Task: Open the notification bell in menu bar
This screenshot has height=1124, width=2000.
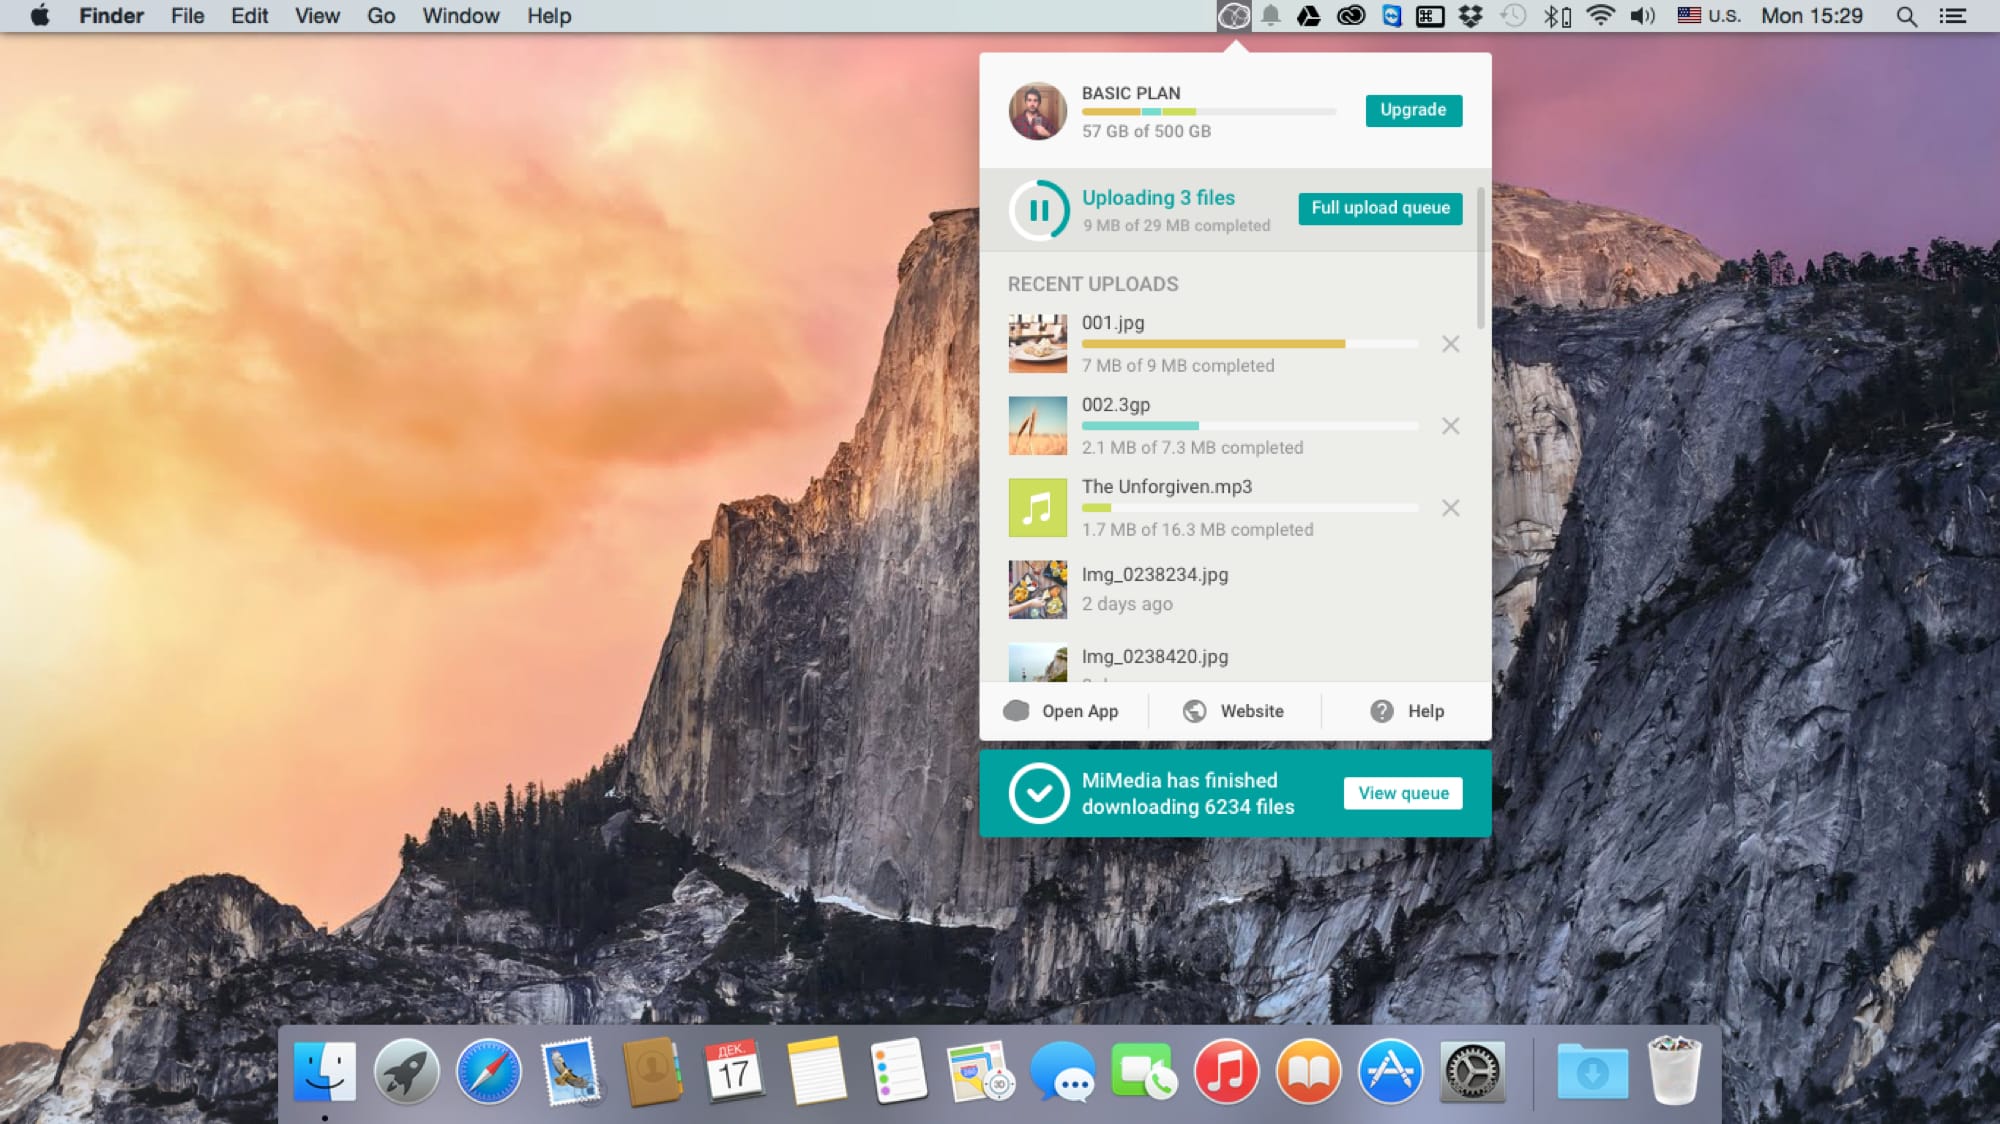Action: pos(1271,16)
